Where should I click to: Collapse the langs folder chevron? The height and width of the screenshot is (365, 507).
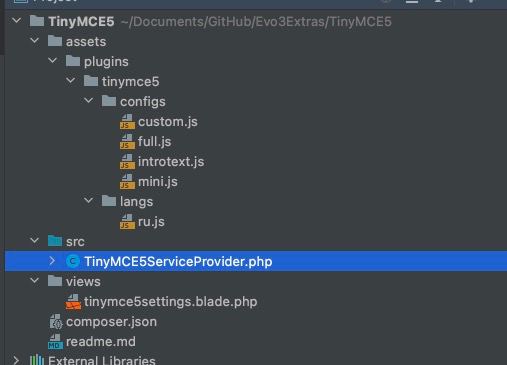[88, 201]
